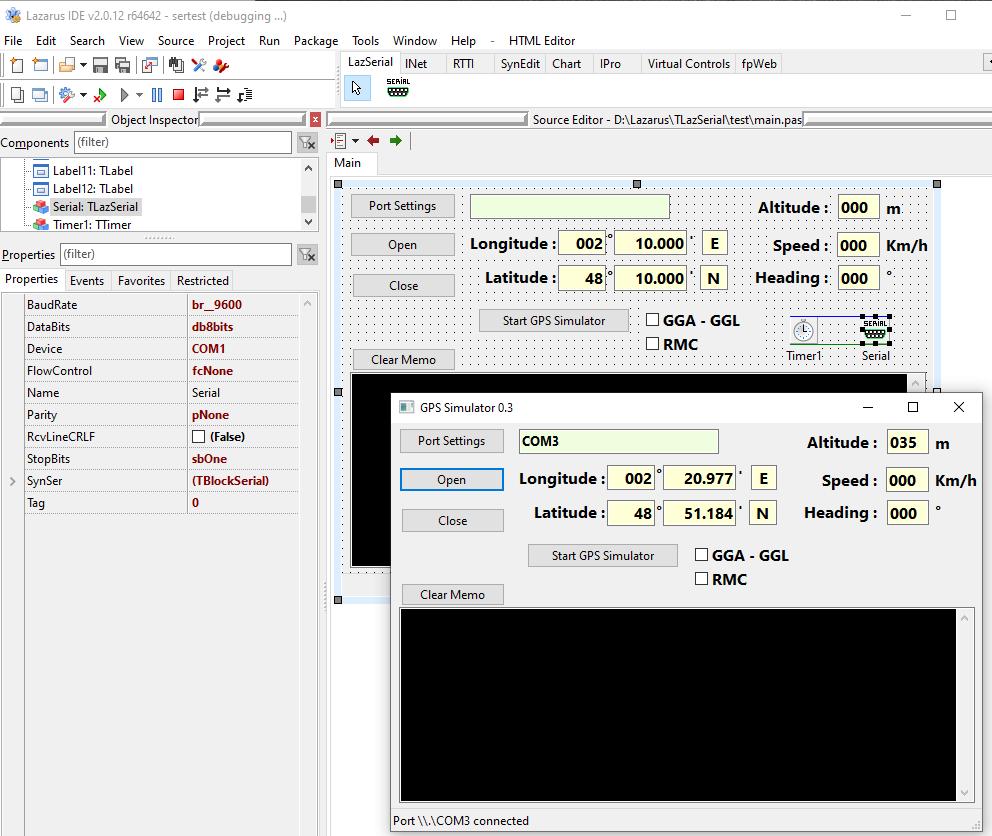Click the grey Run play icon
This screenshot has width=992, height=836.
pyautogui.click(x=125, y=95)
